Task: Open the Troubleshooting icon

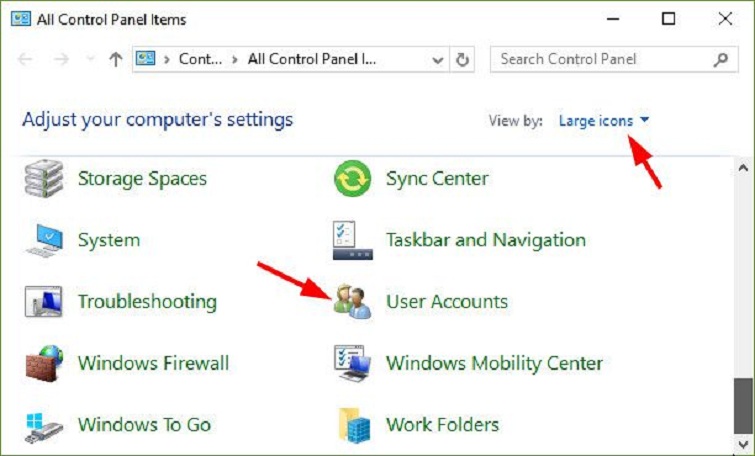Action: coord(43,301)
